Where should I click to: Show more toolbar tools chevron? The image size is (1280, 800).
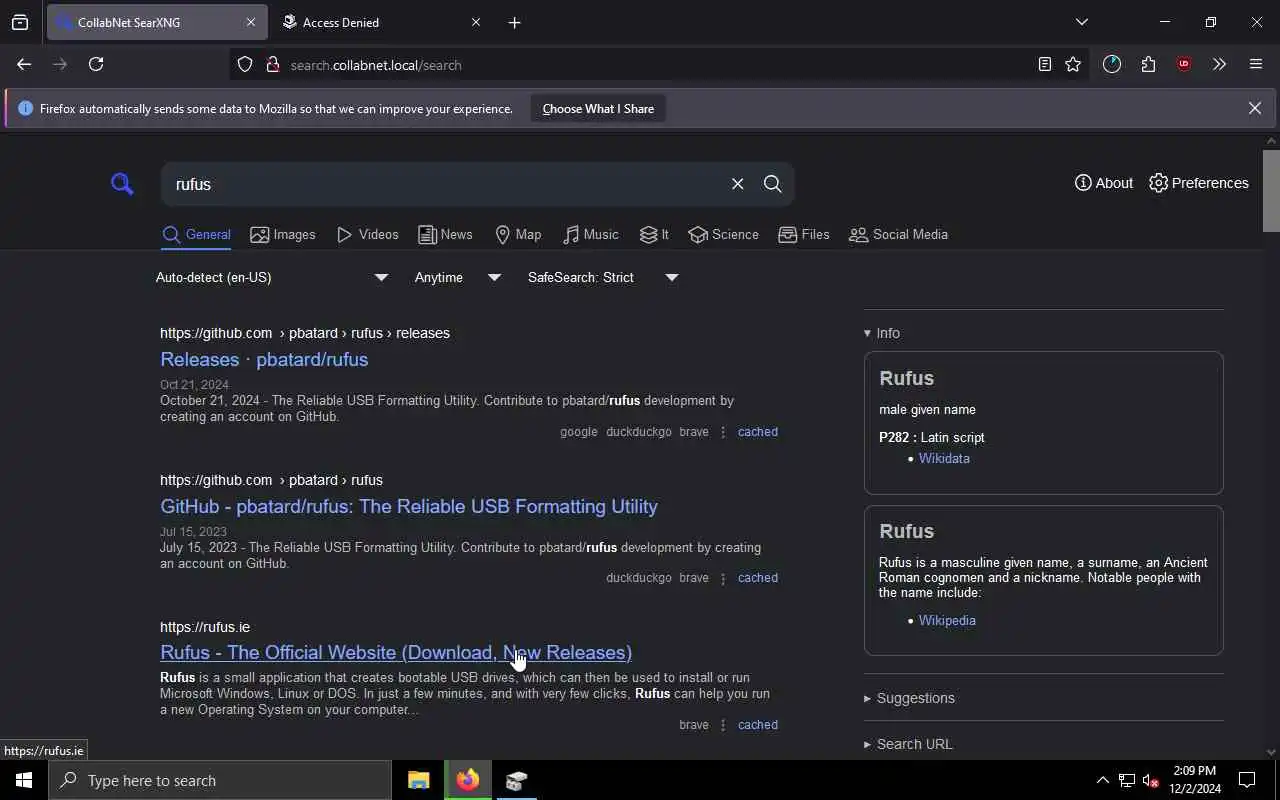click(x=1219, y=64)
